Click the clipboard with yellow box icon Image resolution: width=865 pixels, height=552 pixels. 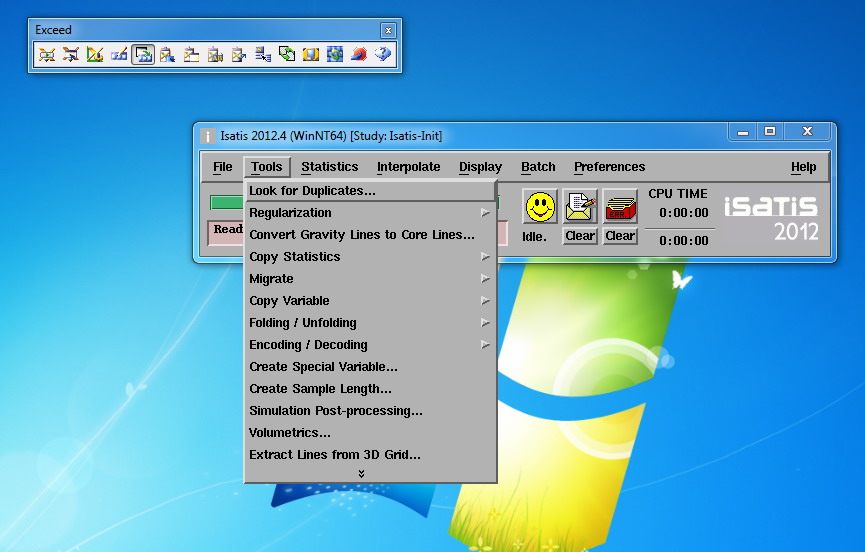tap(191, 55)
